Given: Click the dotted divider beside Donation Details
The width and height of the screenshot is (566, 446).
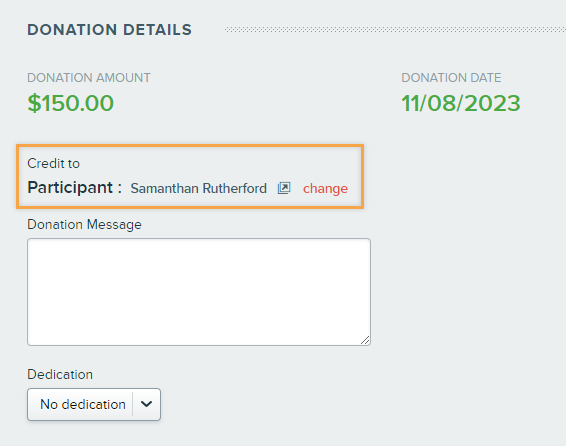Looking at the screenshot, I should pyautogui.click(x=395, y=30).
